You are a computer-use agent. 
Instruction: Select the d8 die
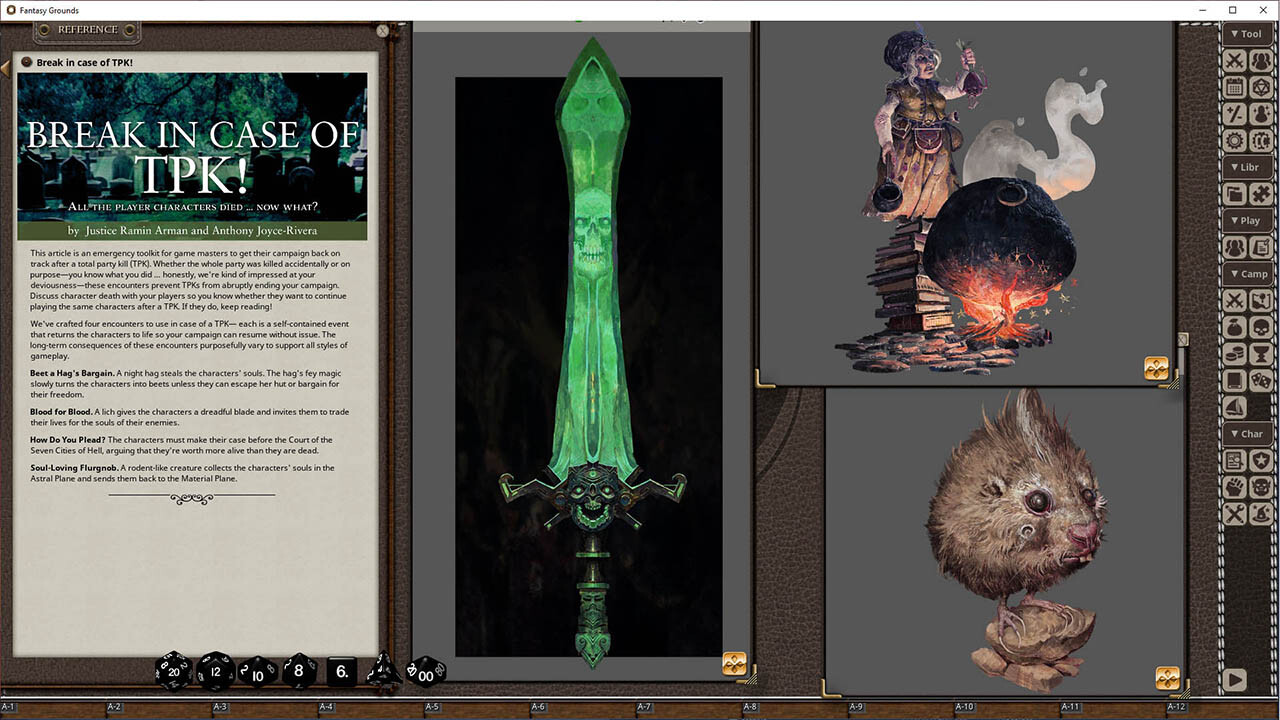point(299,671)
